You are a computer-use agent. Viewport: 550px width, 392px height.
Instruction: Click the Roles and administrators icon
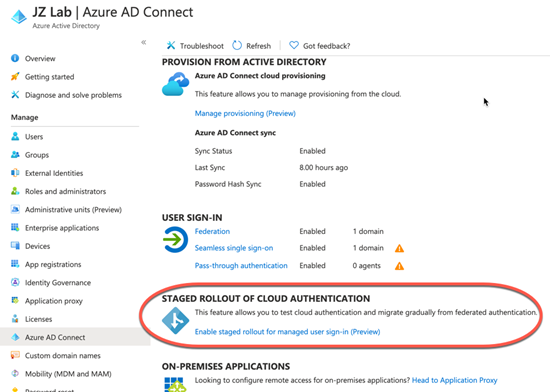tap(15, 191)
